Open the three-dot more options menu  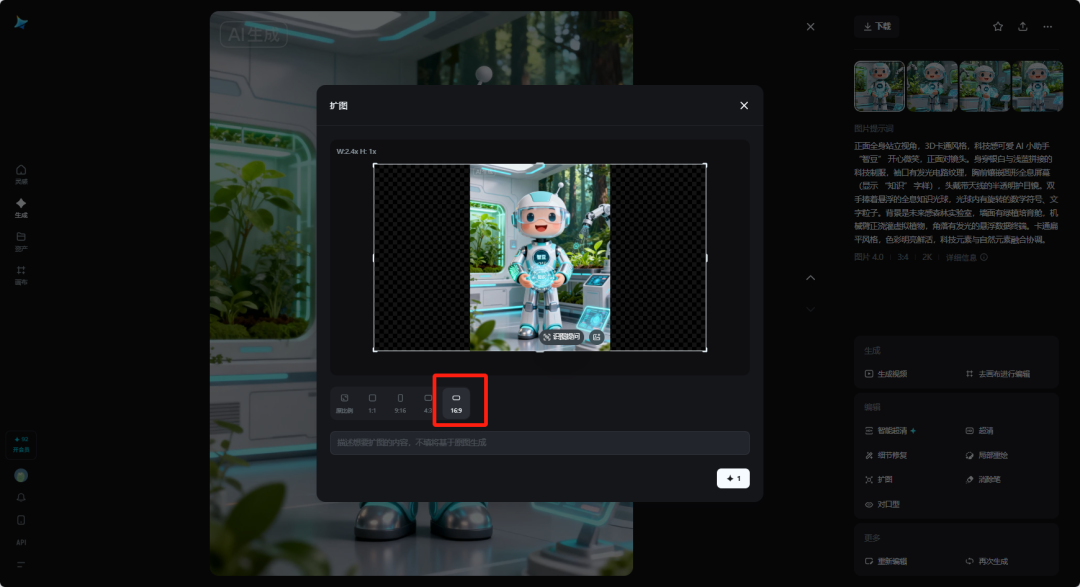(1047, 27)
